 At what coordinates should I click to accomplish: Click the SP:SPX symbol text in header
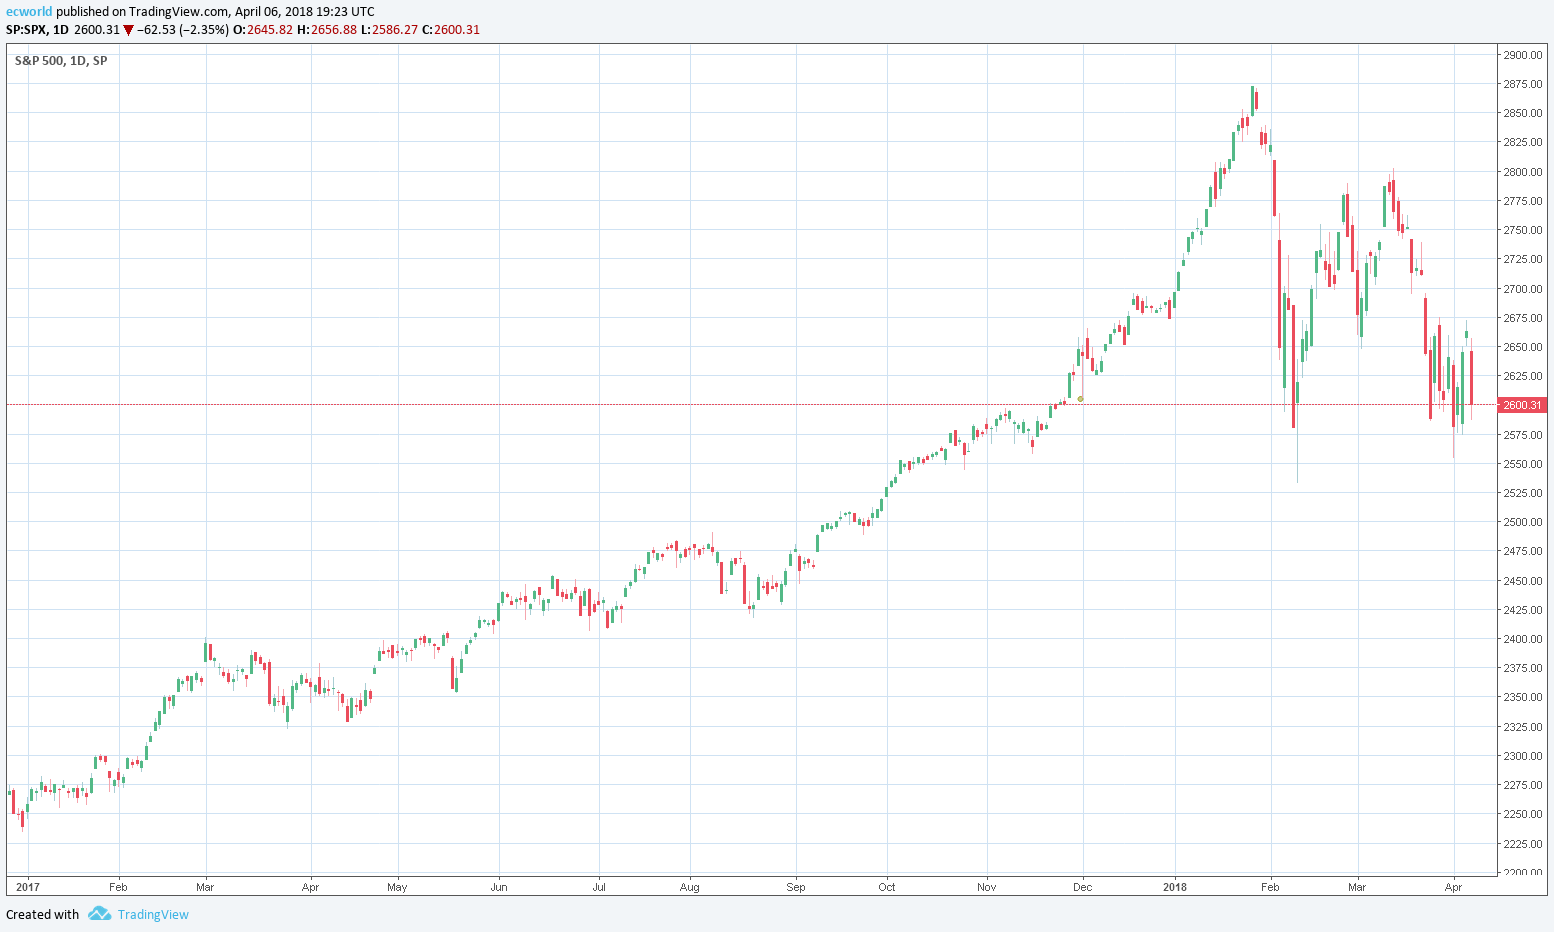27,30
